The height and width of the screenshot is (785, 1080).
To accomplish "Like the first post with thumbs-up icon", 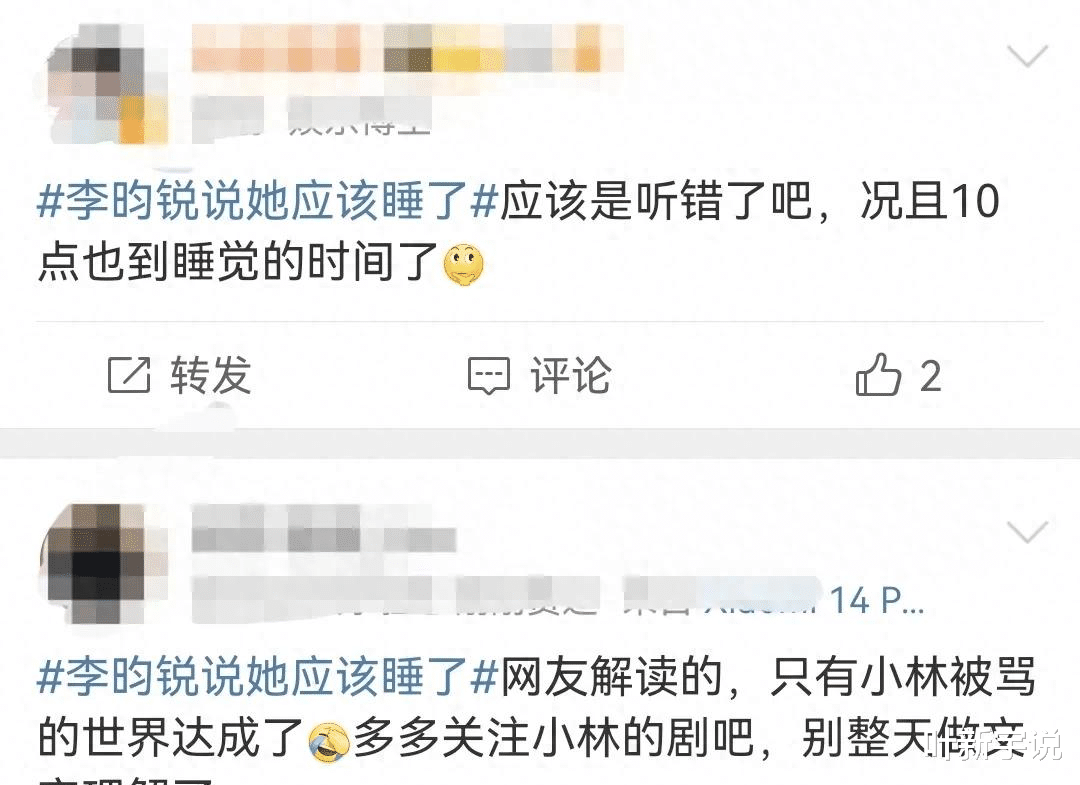I will 878,374.
